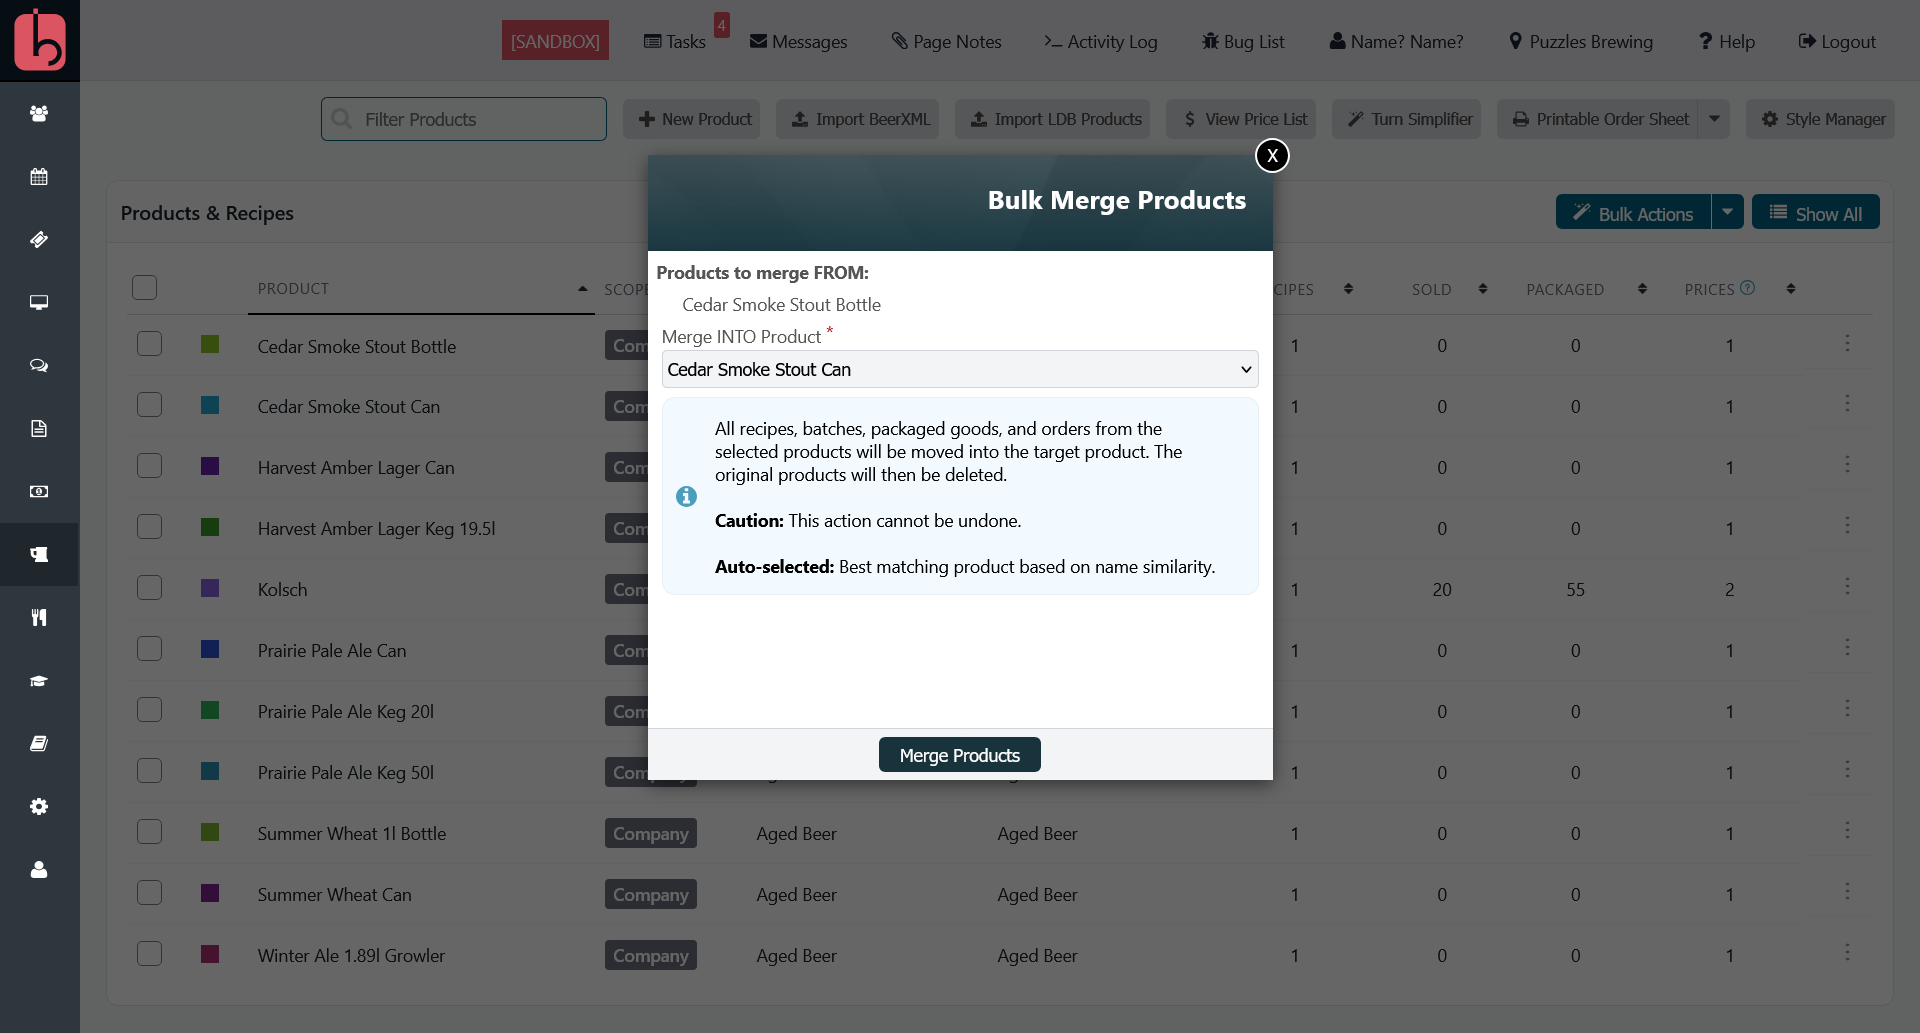Open the graduation cap sidebar icon
Viewport: 1920px width, 1033px height.
39,680
